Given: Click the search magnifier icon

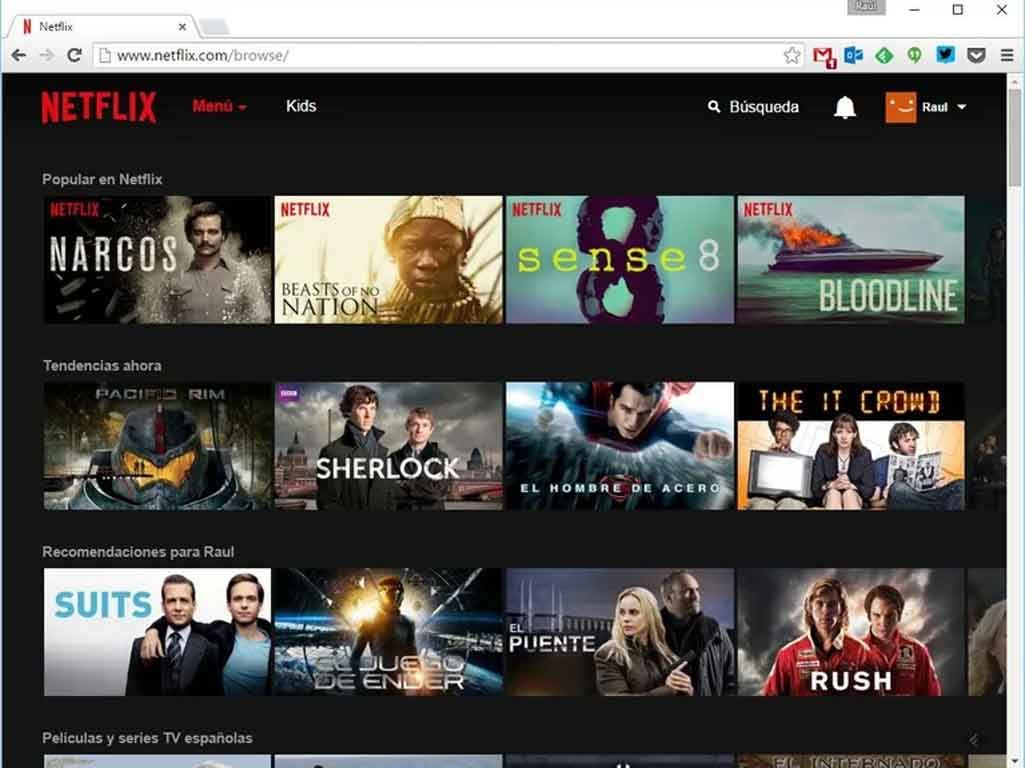Looking at the screenshot, I should (714, 107).
